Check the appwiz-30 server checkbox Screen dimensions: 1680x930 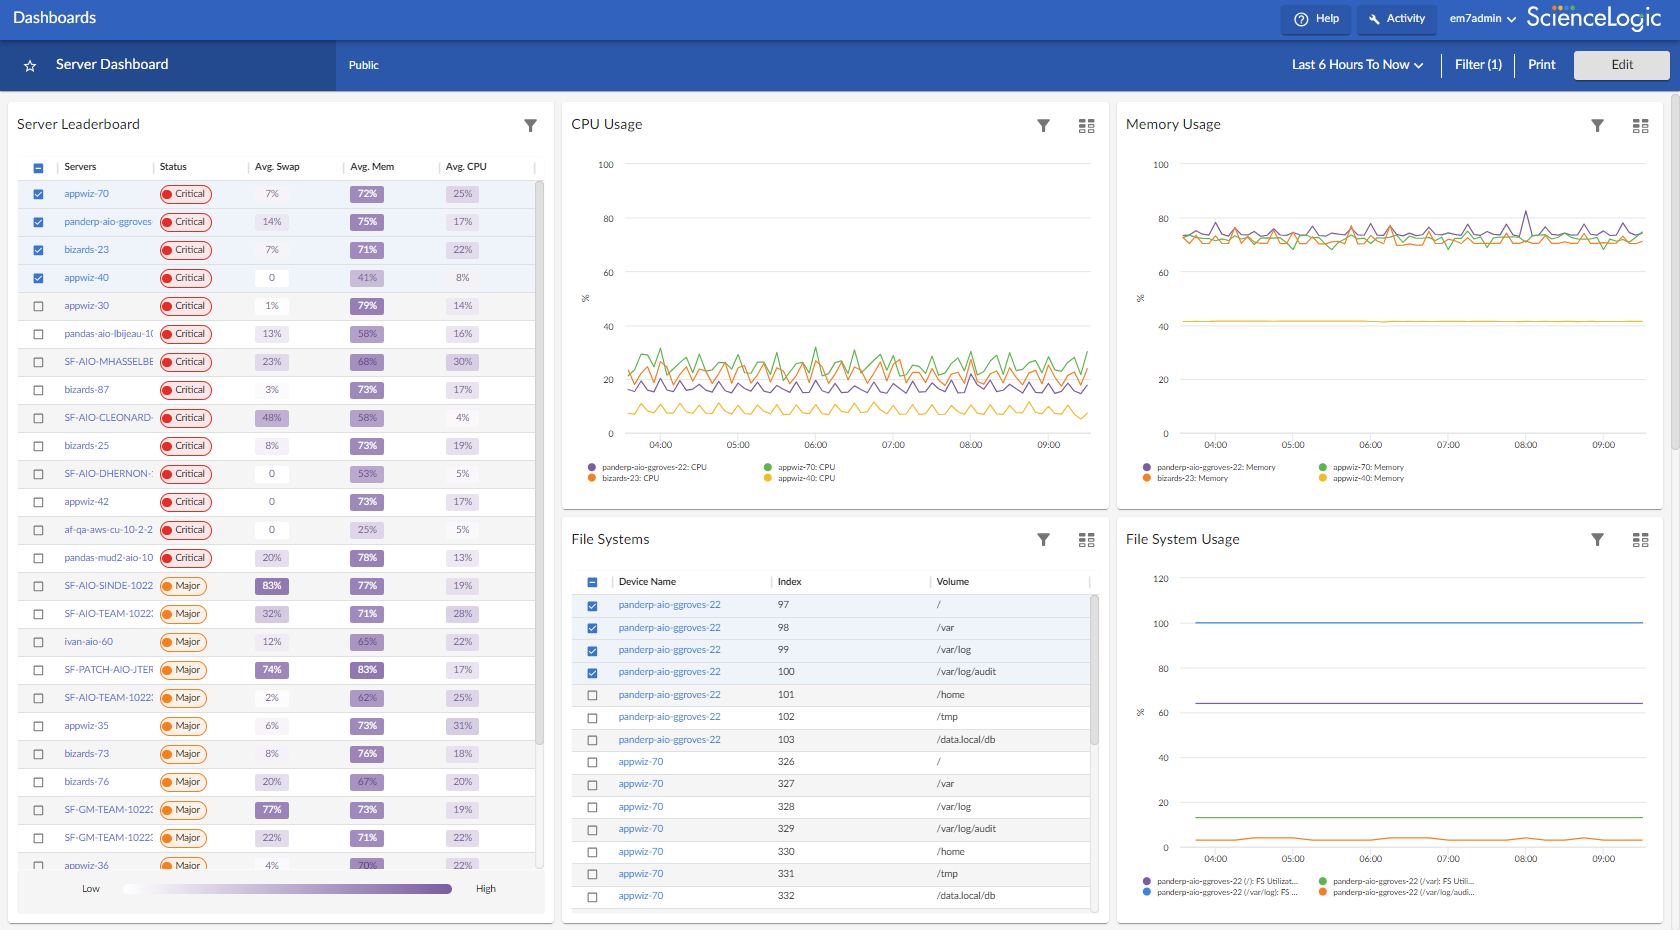pos(39,307)
